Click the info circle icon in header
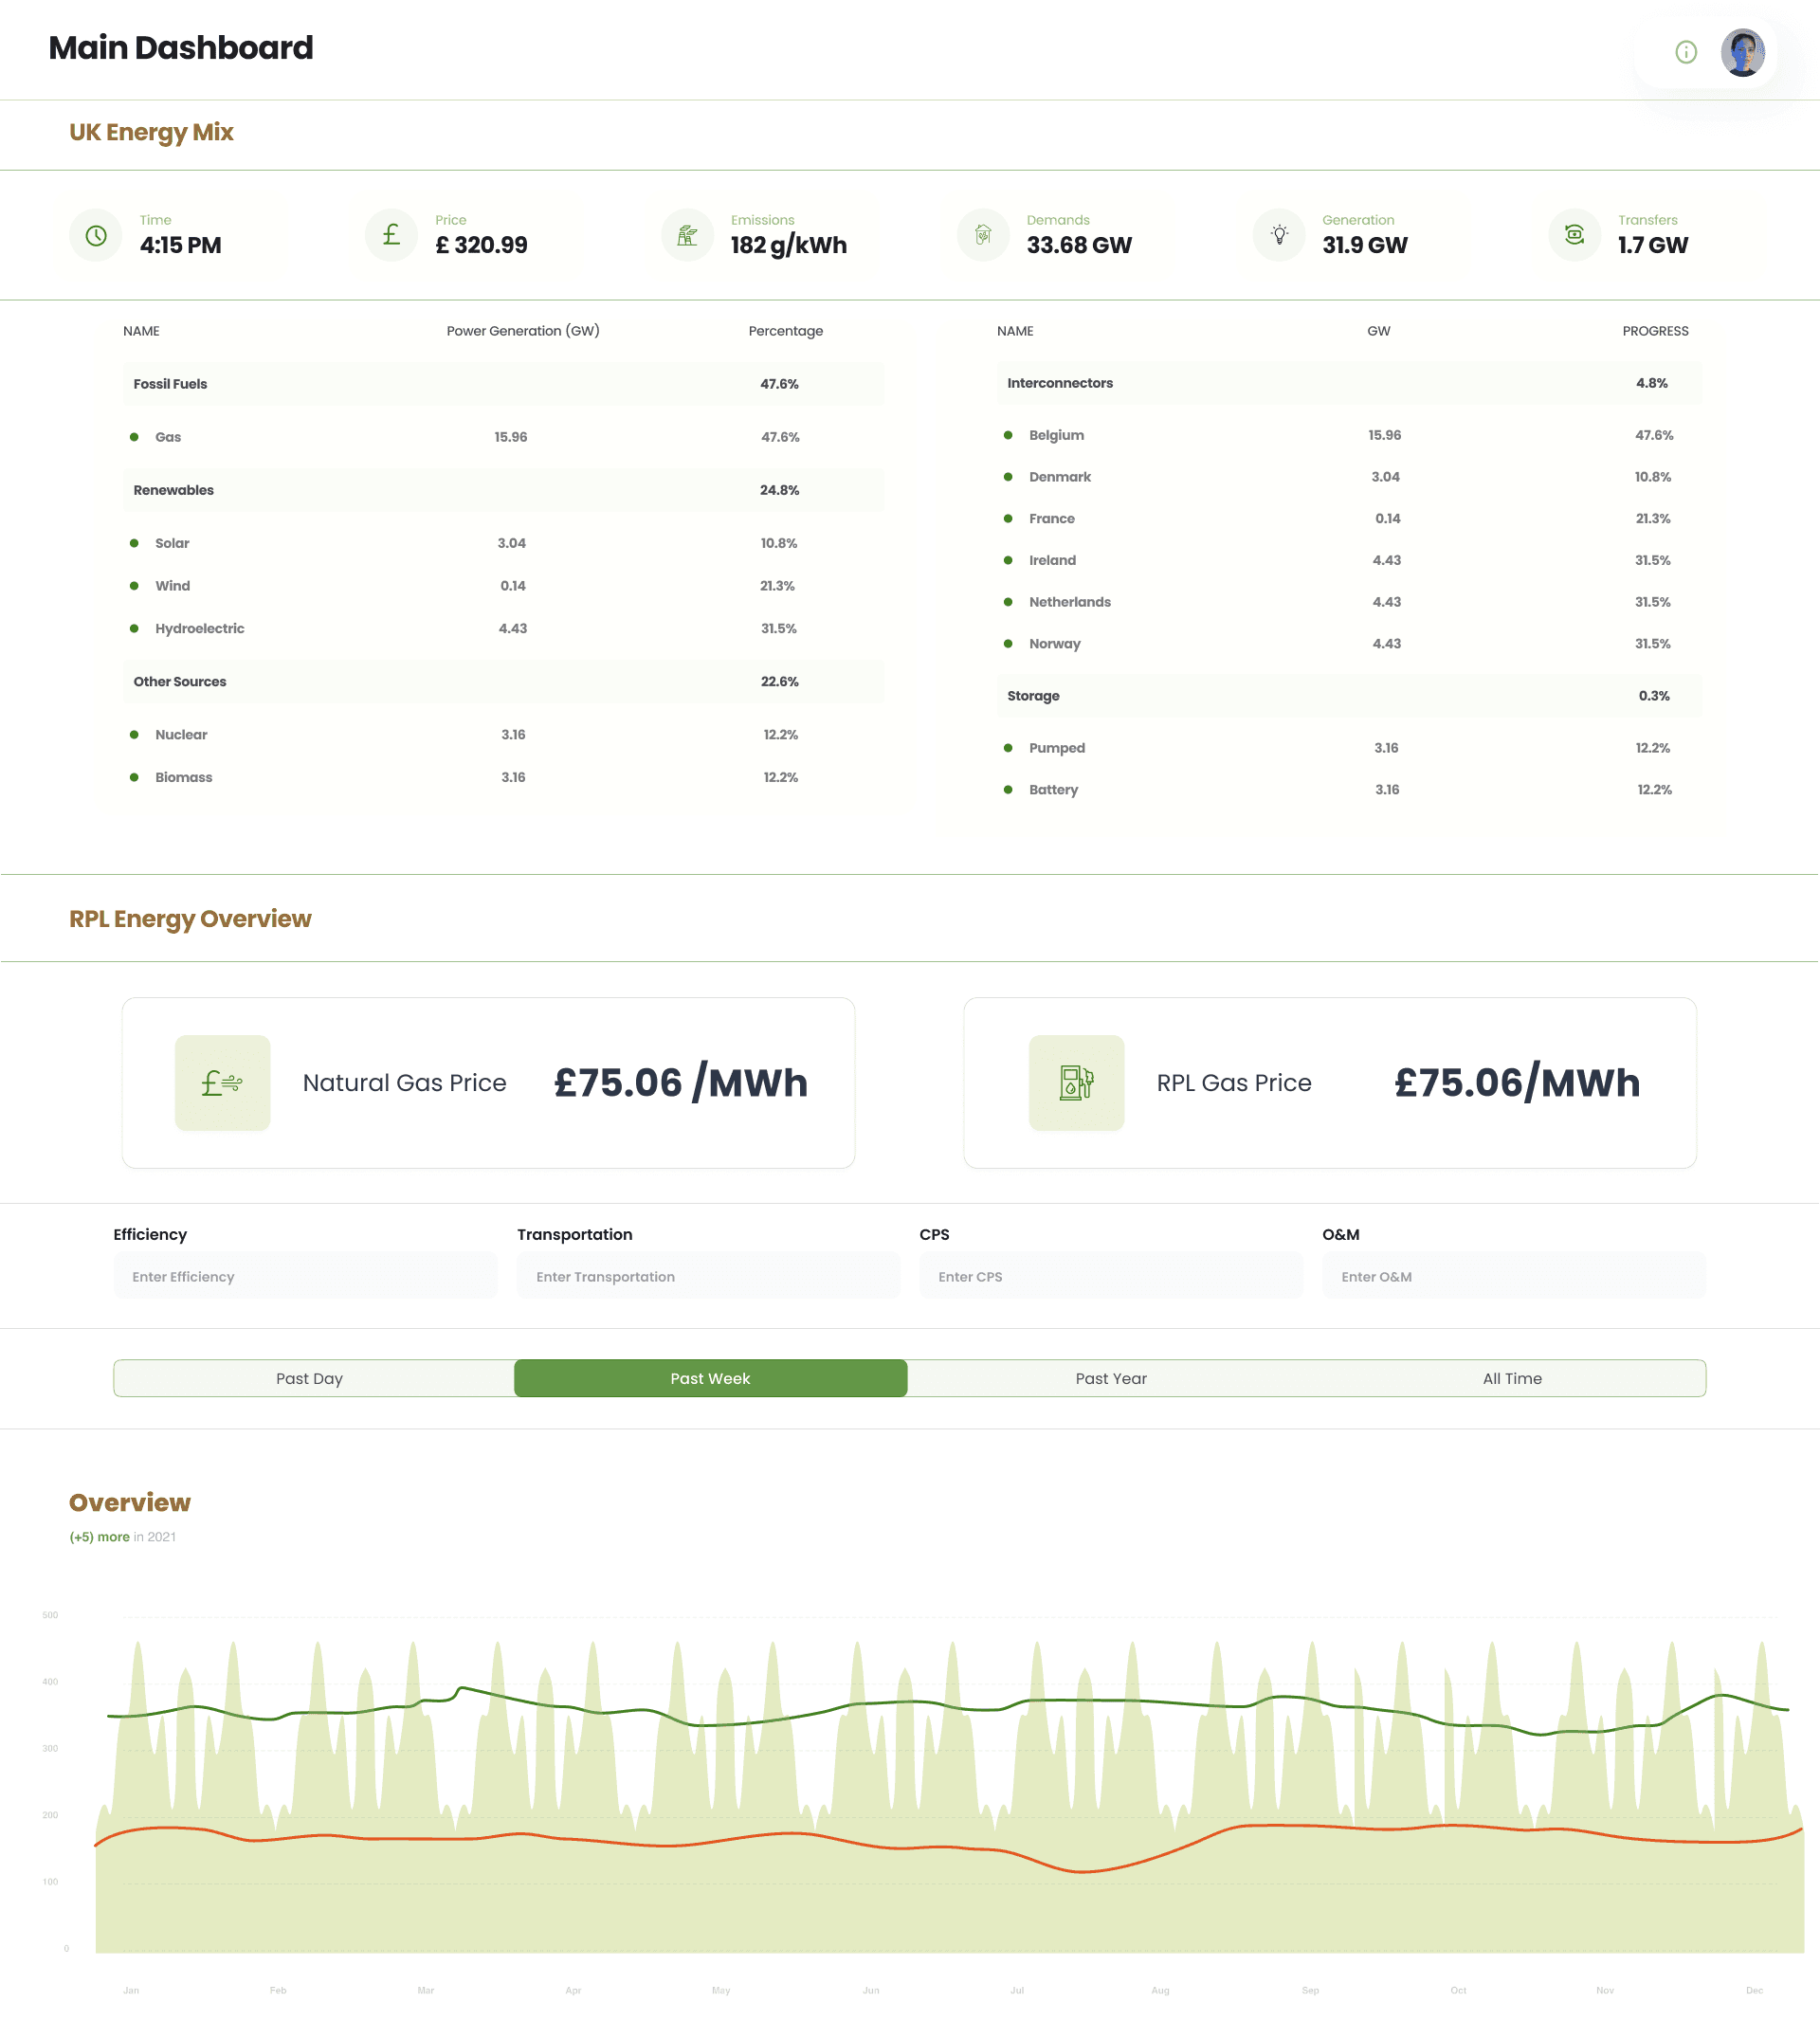 pyautogui.click(x=1685, y=52)
